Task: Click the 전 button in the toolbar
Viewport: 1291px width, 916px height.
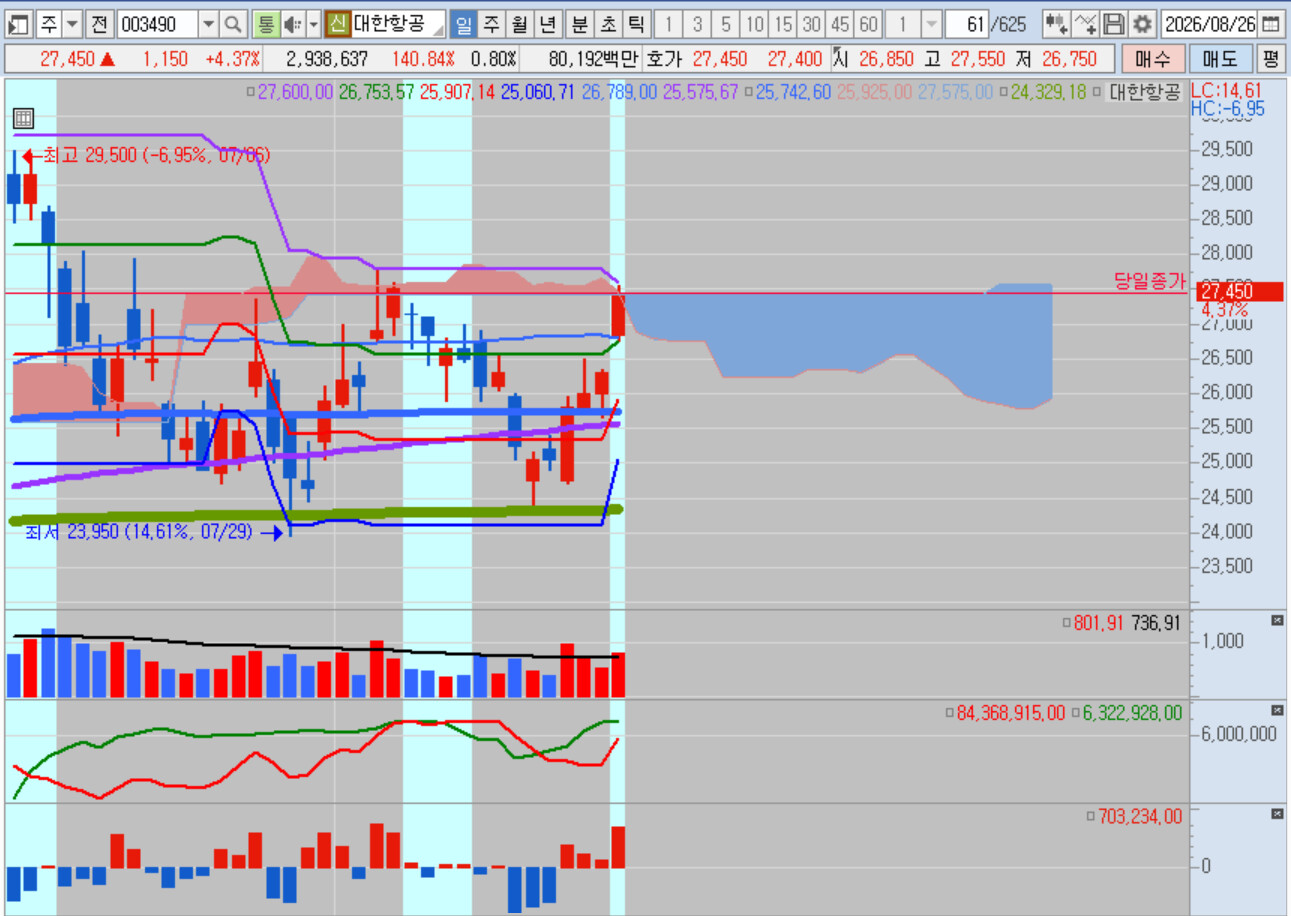Action: click(98, 23)
